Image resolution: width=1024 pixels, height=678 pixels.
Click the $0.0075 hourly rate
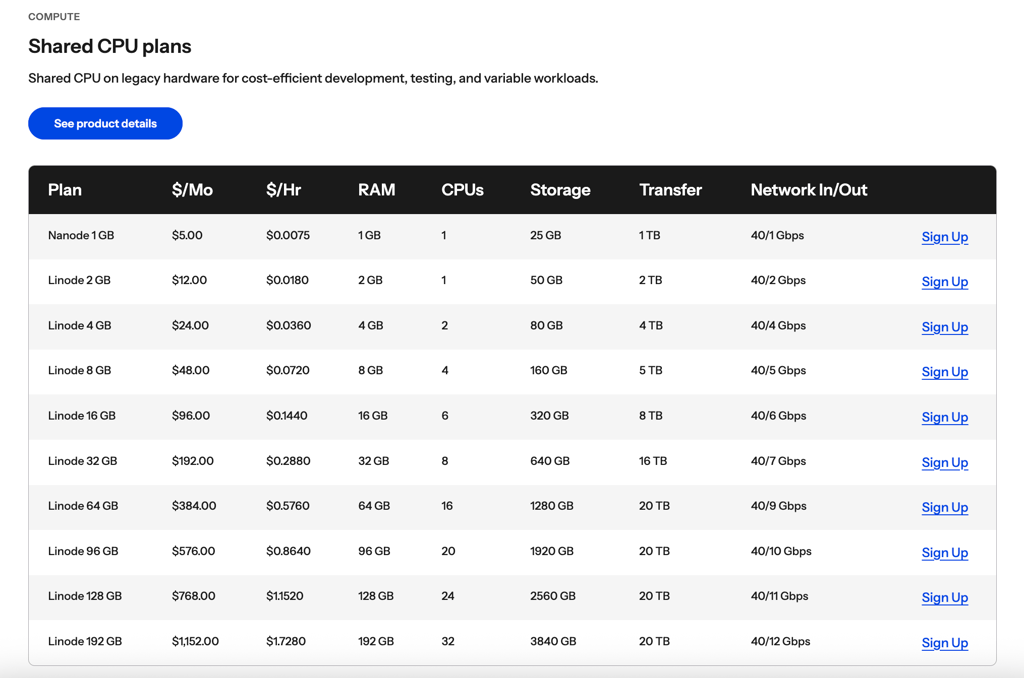(288, 235)
